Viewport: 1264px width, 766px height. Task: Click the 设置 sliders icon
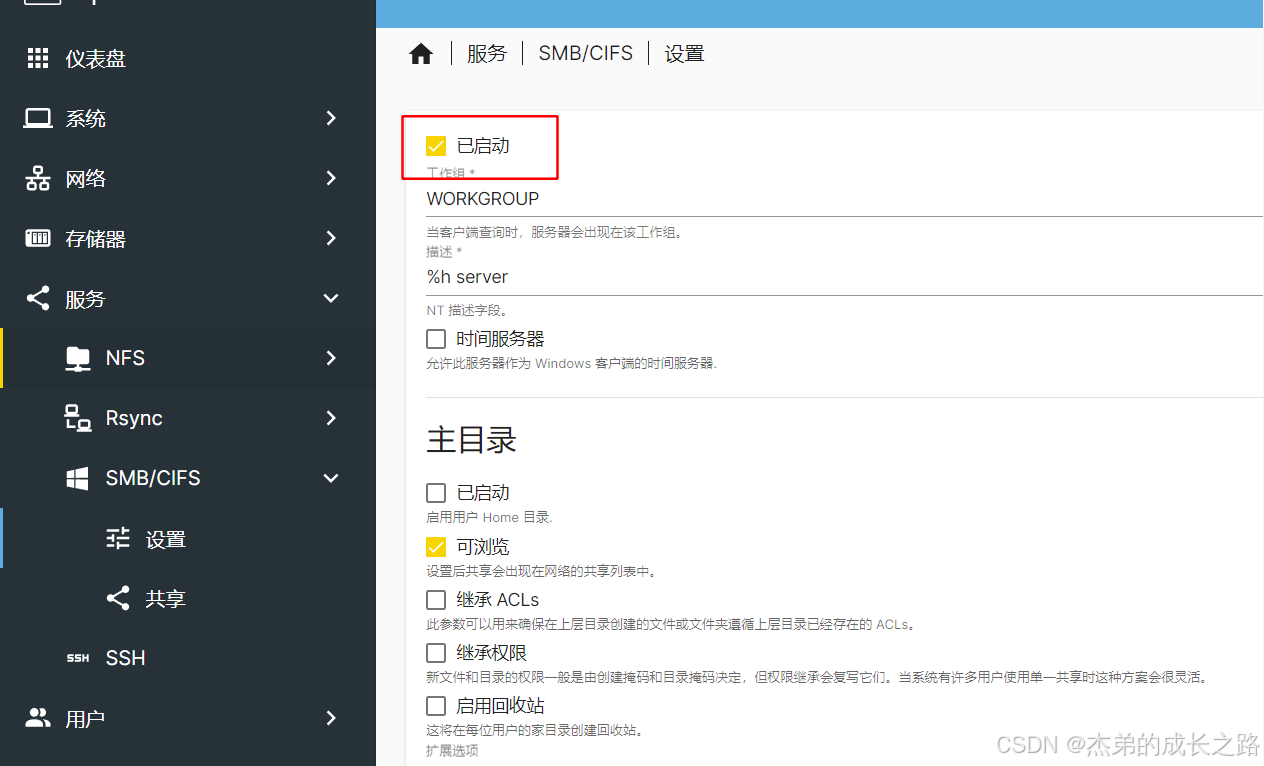118,538
